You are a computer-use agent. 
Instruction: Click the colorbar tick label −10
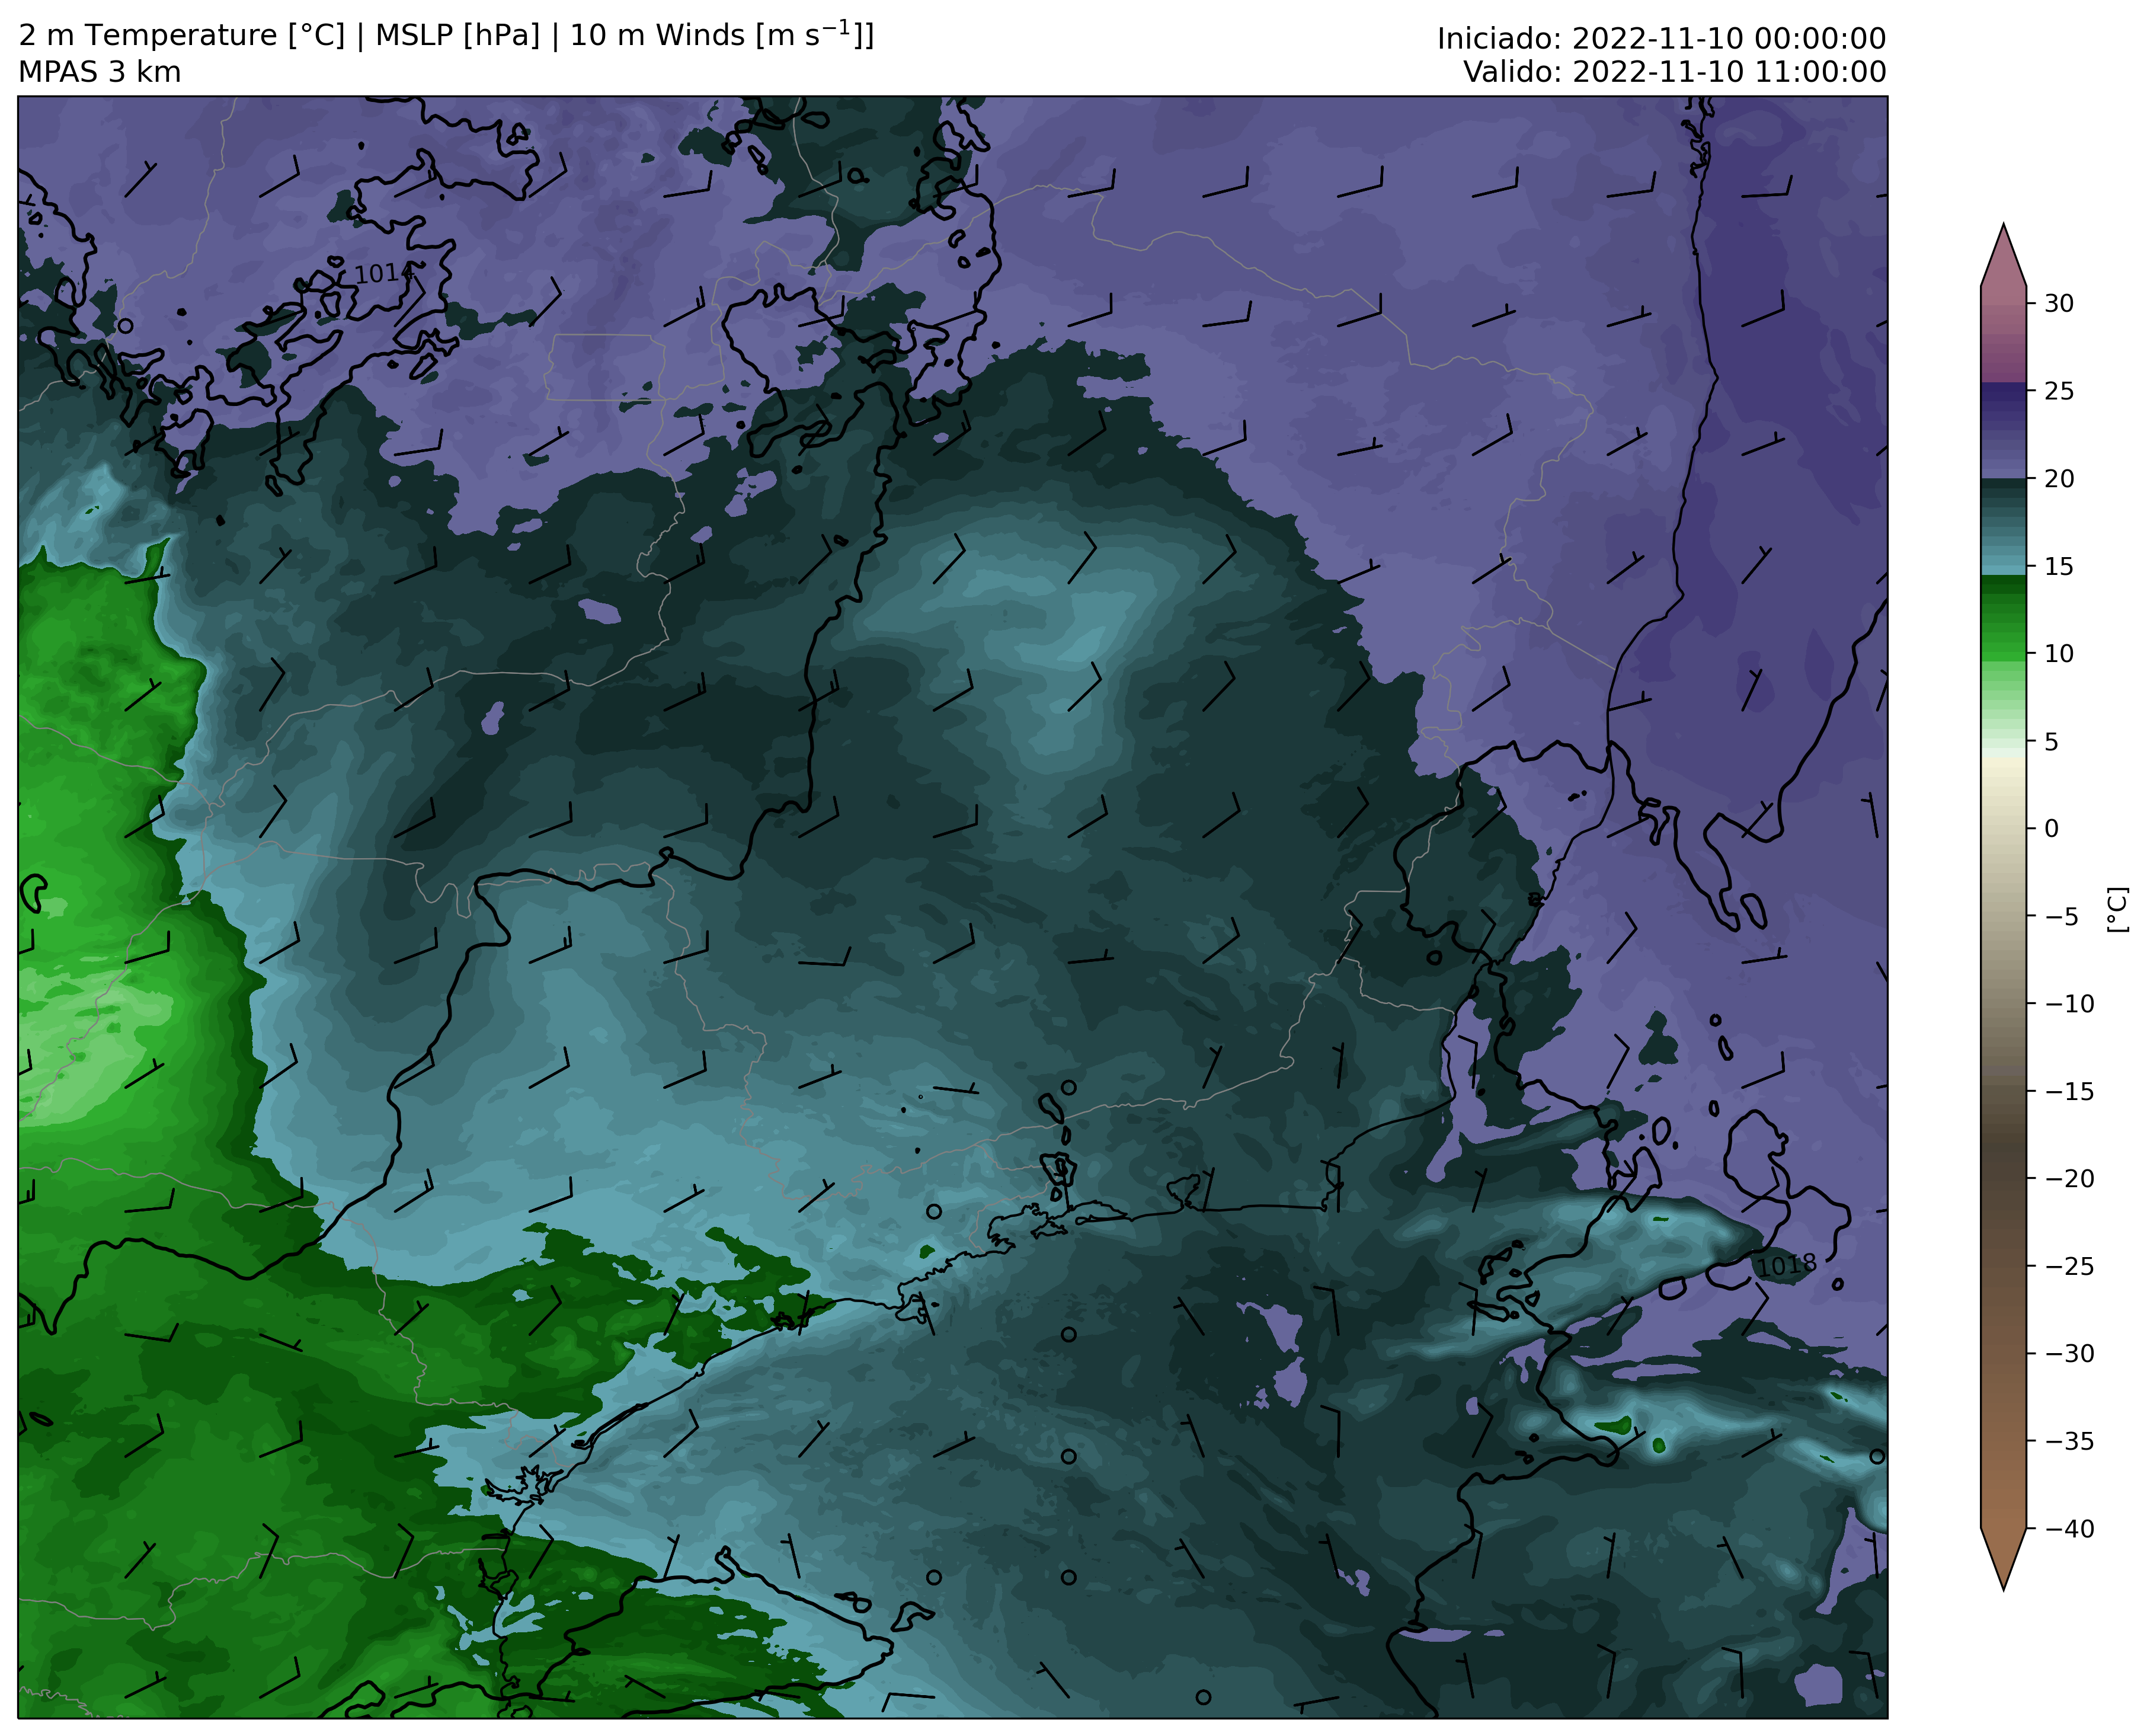click(x=2068, y=1003)
